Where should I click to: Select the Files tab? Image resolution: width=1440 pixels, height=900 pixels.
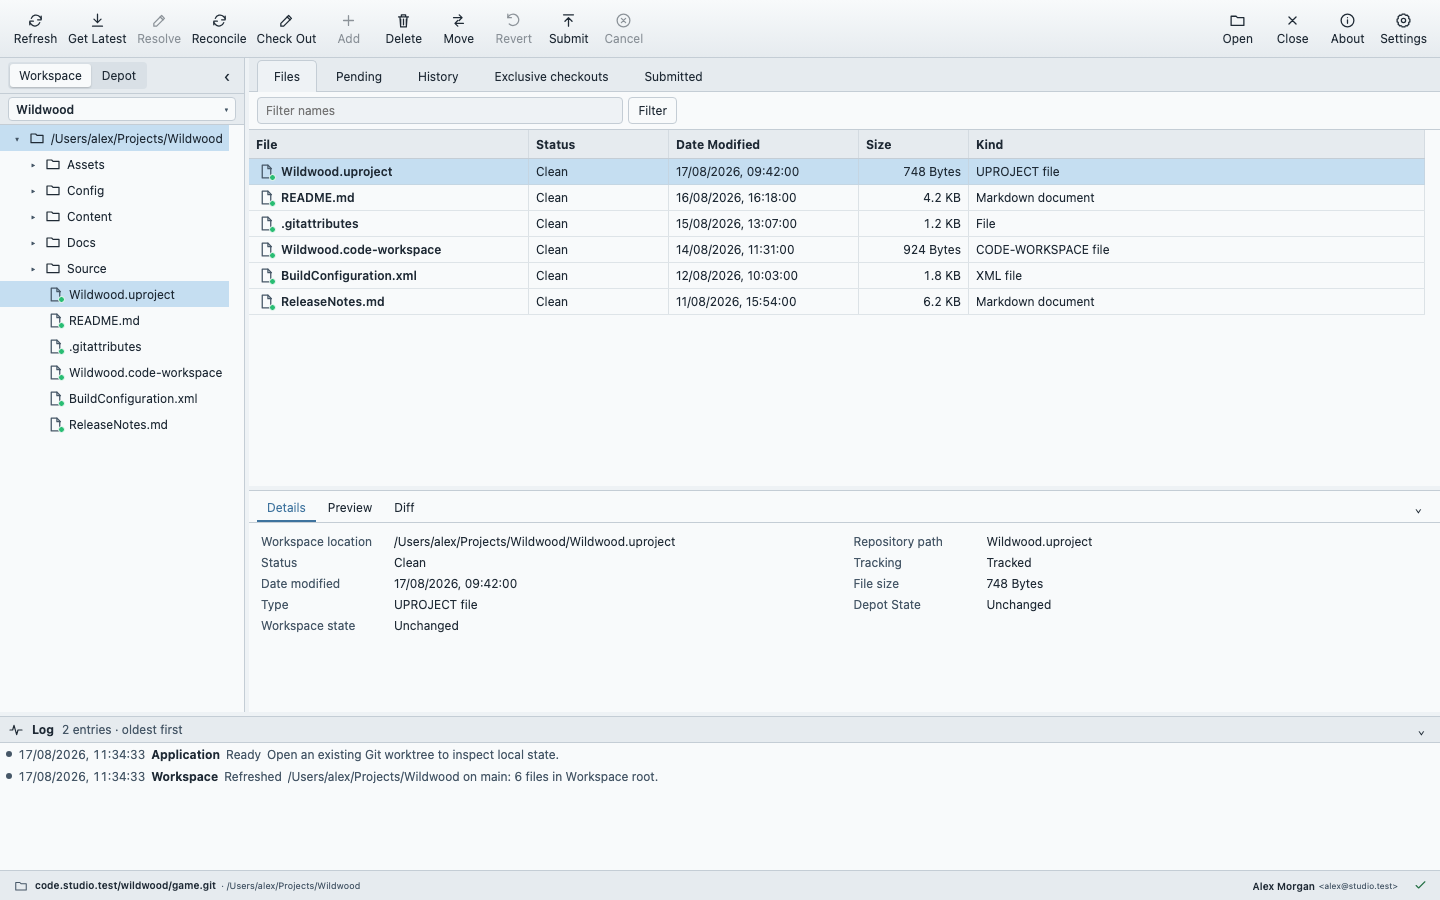click(x=287, y=77)
